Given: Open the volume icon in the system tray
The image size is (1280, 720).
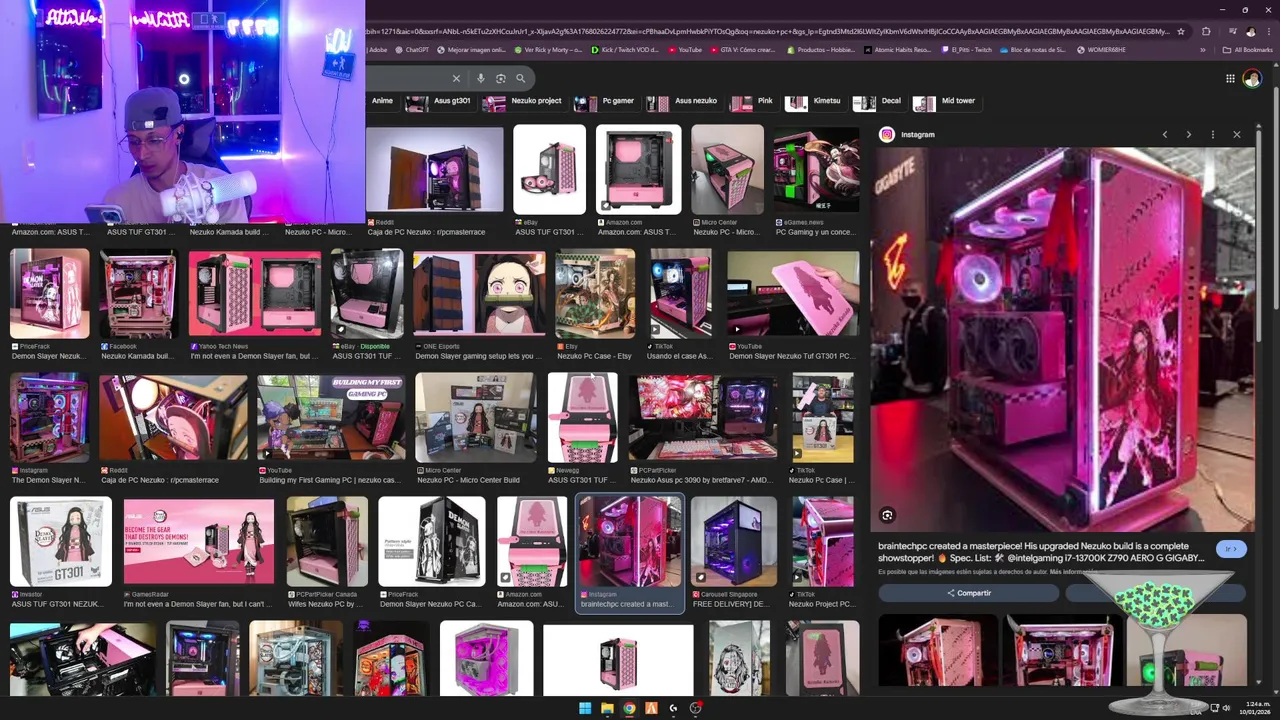Looking at the screenshot, I should point(1228,708).
